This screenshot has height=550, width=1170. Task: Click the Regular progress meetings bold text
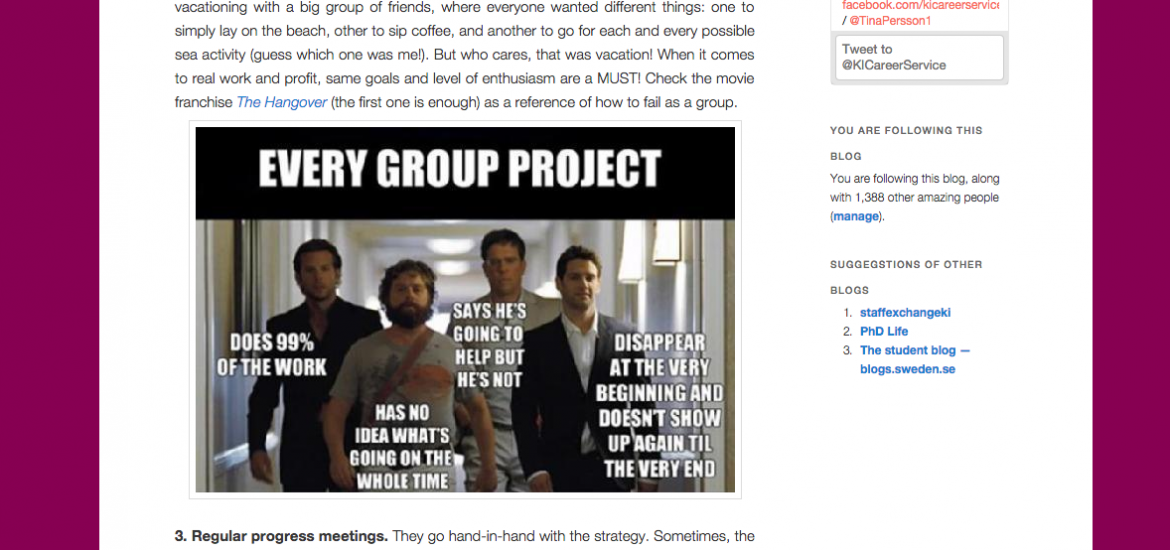click(x=281, y=536)
